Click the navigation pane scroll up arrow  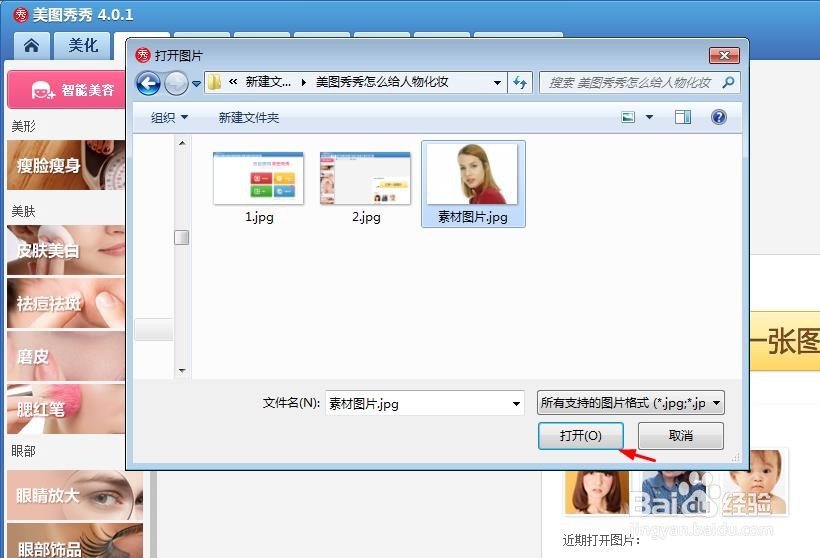[x=182, y=143]
